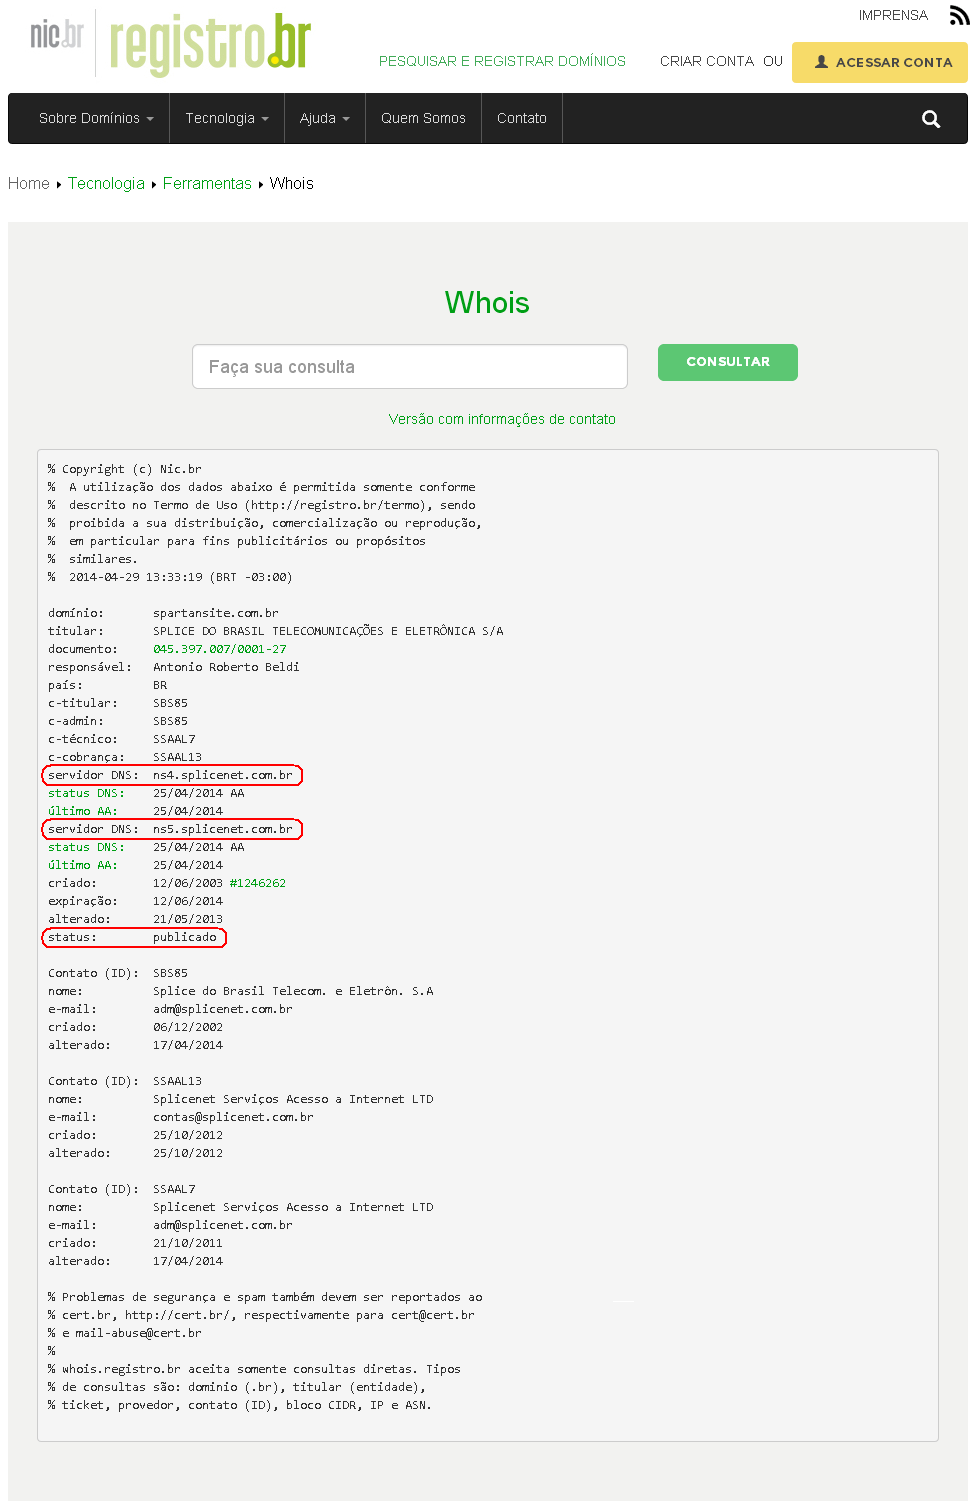Image resolution: width=978 pixels, height=1511 pixels.
Task: Open the Imprensa link
Action: [x=893, y=15]
